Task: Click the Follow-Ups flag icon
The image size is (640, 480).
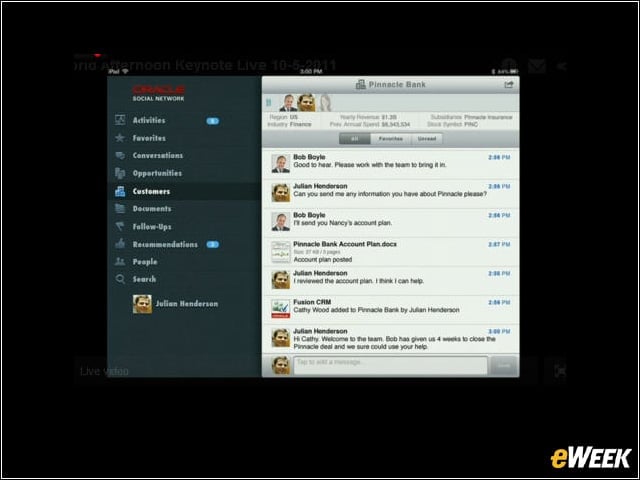Action: 120,226
